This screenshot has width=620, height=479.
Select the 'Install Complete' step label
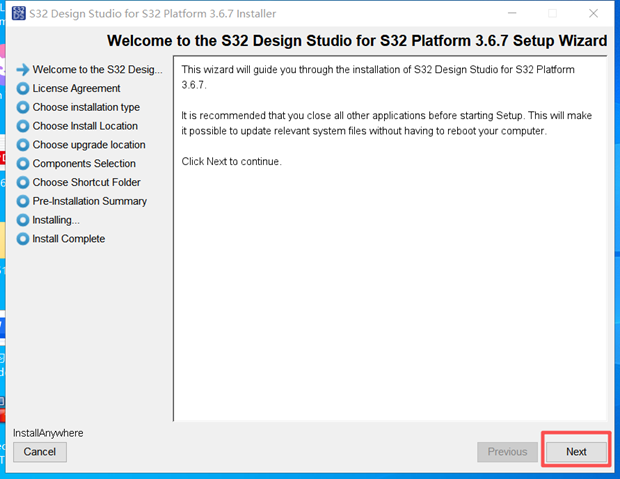69,239
